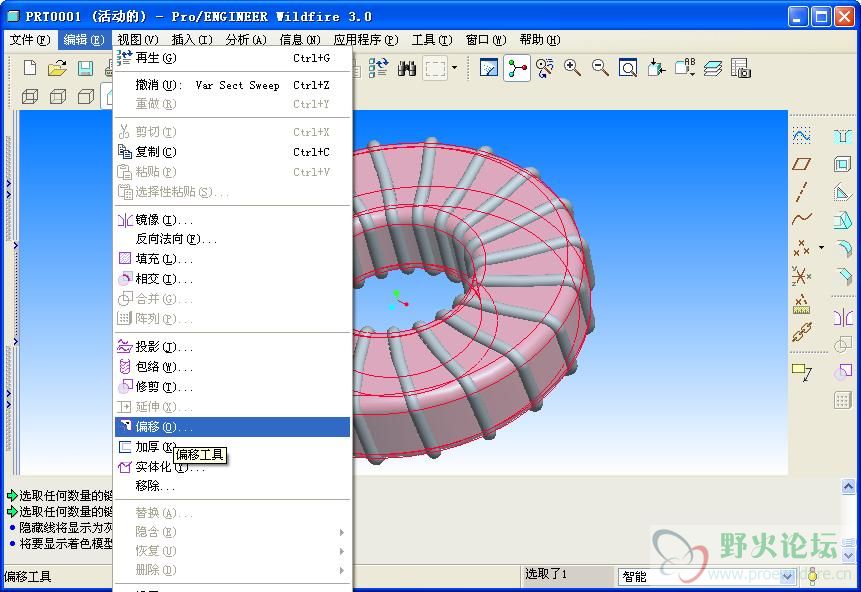This screenshot has width=861, height=592.
Task: Click the trim tool icon on right toolbar
Action: coord(842,372)
